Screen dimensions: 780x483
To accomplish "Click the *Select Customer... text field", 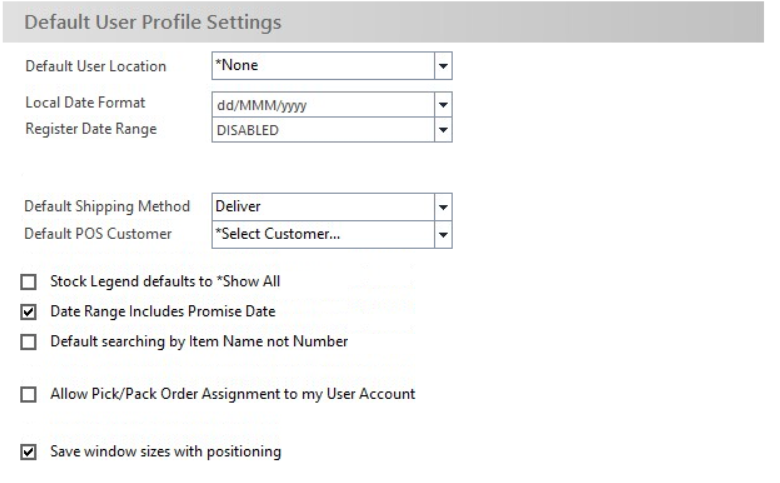I will tap(323, 234).
